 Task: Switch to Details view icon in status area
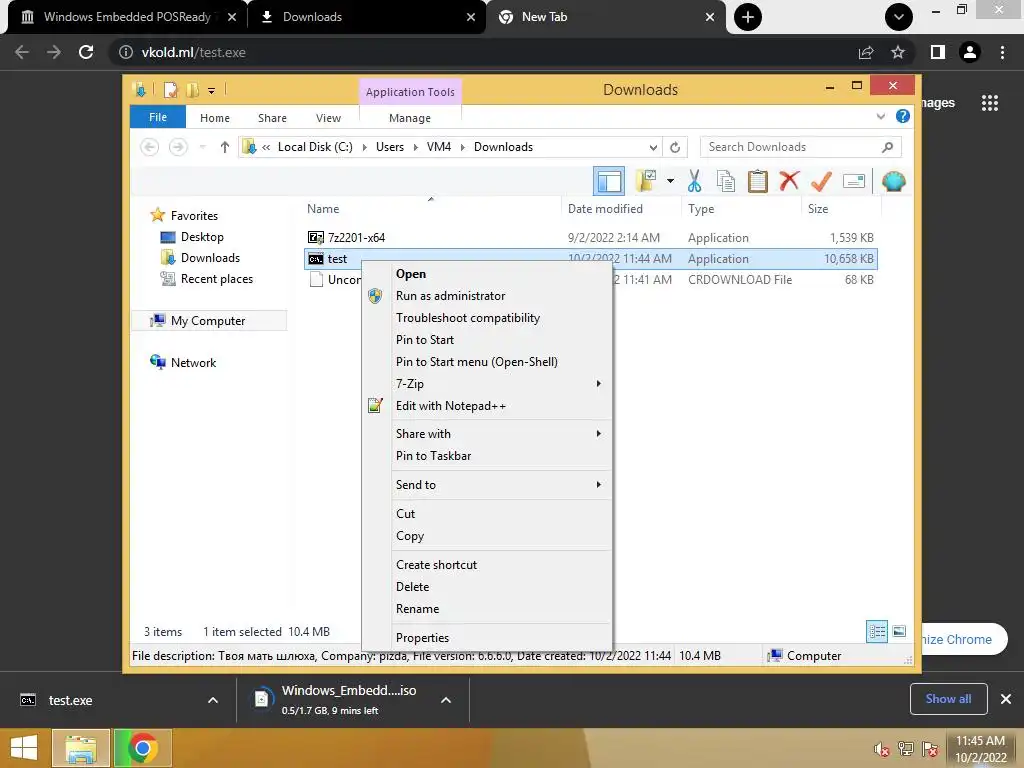(x=877, y=632)
